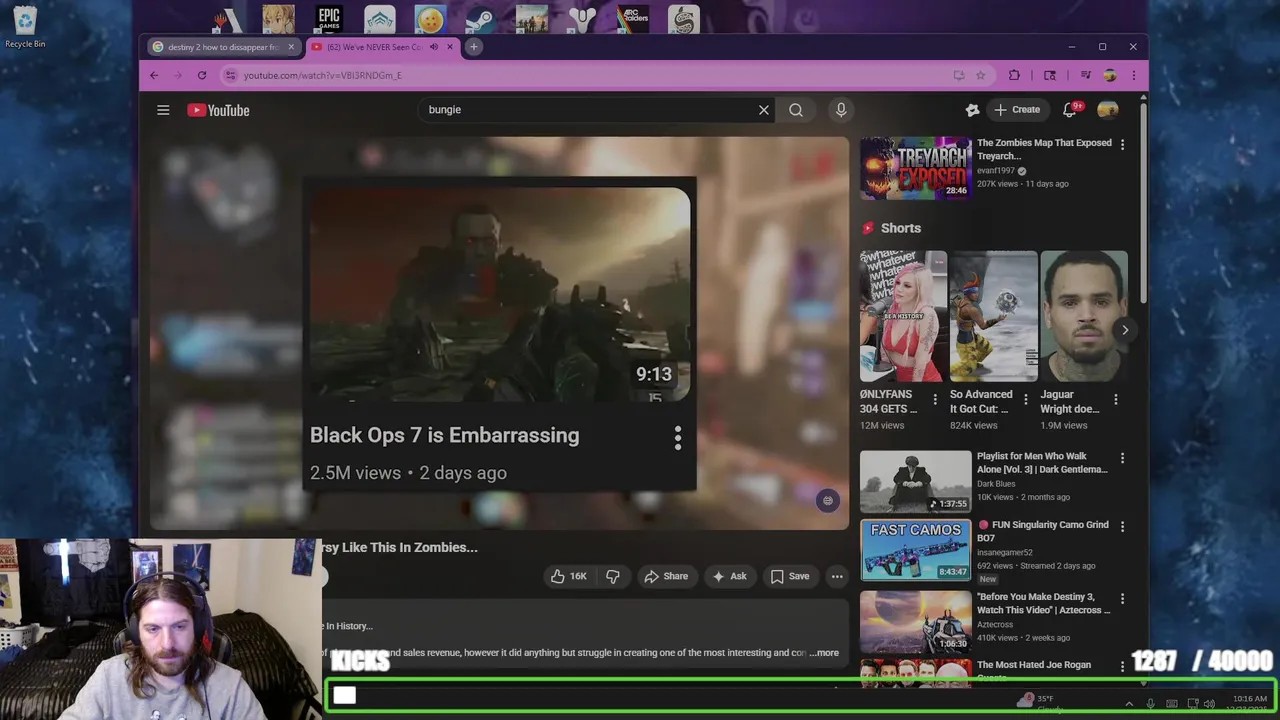
Task: Open the YouTube hamburger guide menu
Action: point(163,110)
